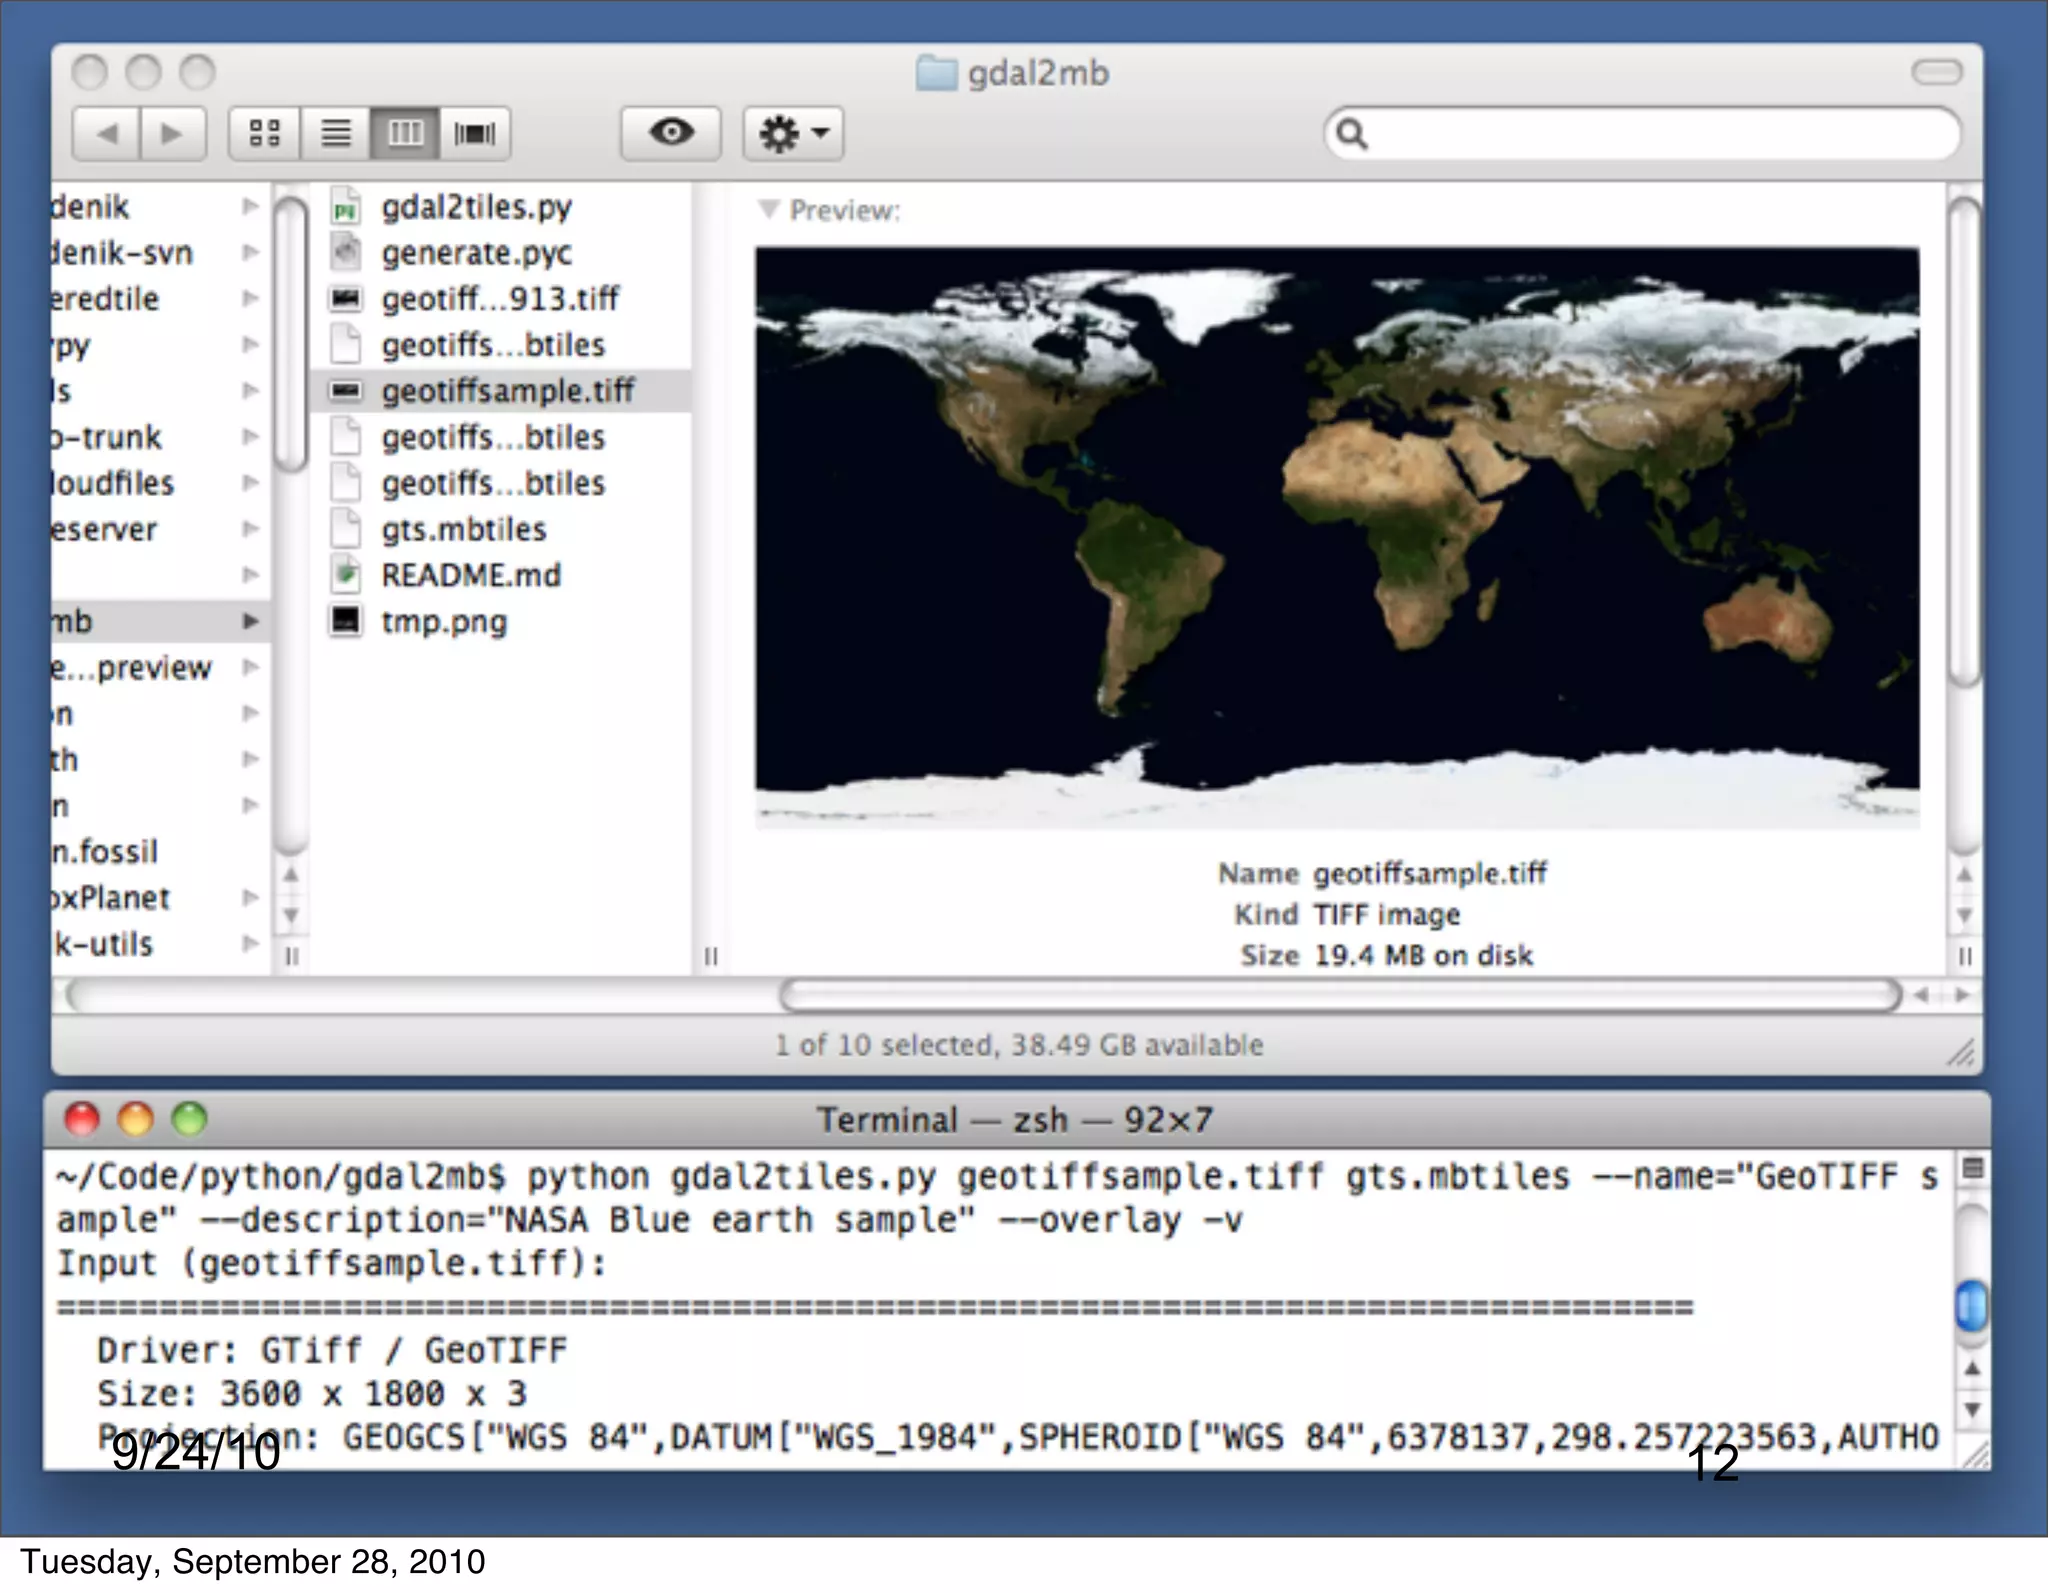Click the gdal2tiles.py file icon

coord(345,207)
